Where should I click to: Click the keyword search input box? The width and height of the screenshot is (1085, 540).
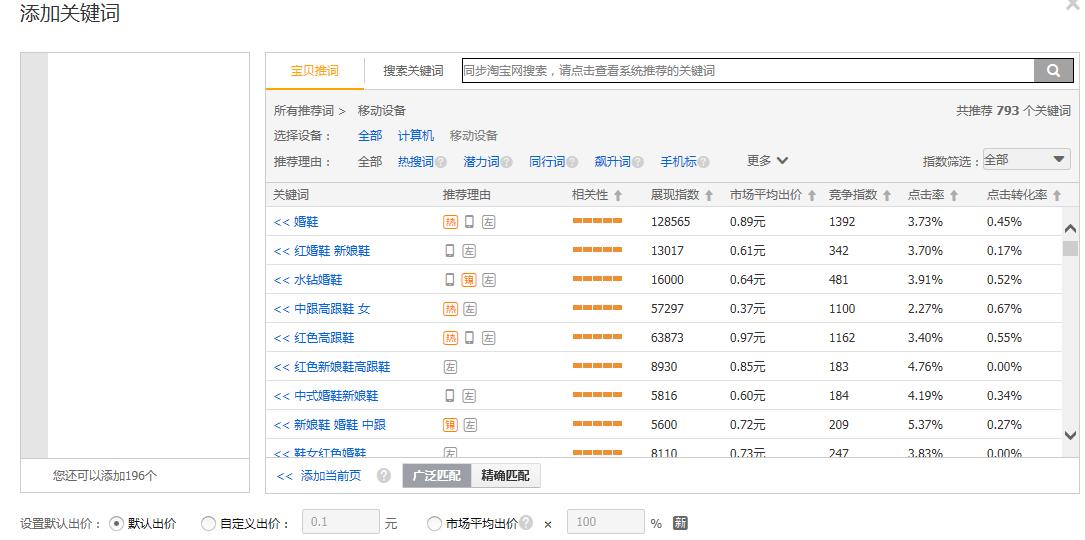pos(748,70)
